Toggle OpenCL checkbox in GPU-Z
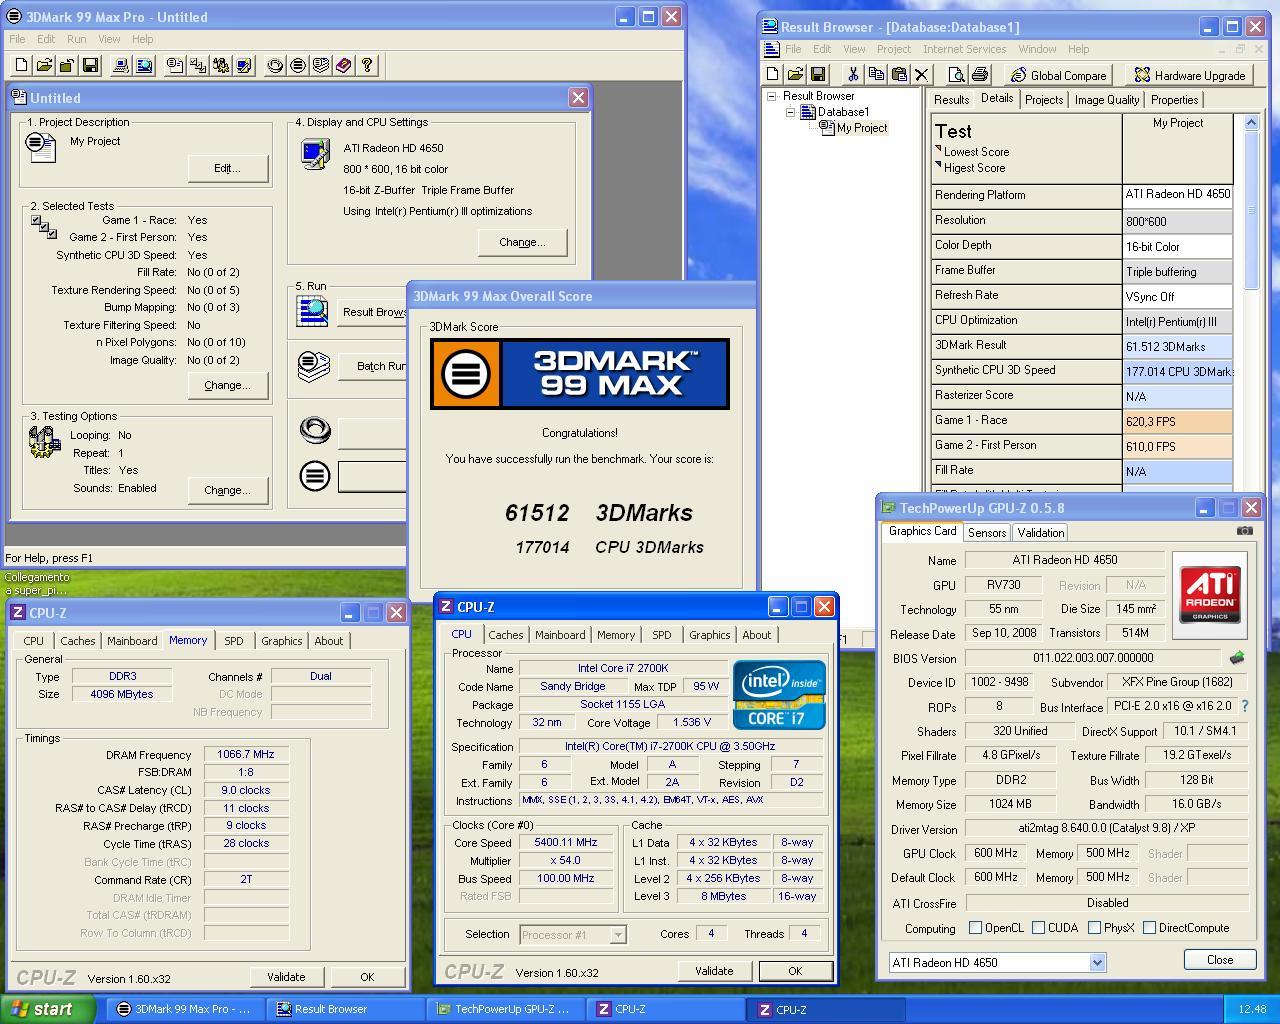Image resolution: width=1280 pixels, height=1024 pixels. tap(975, 928)
